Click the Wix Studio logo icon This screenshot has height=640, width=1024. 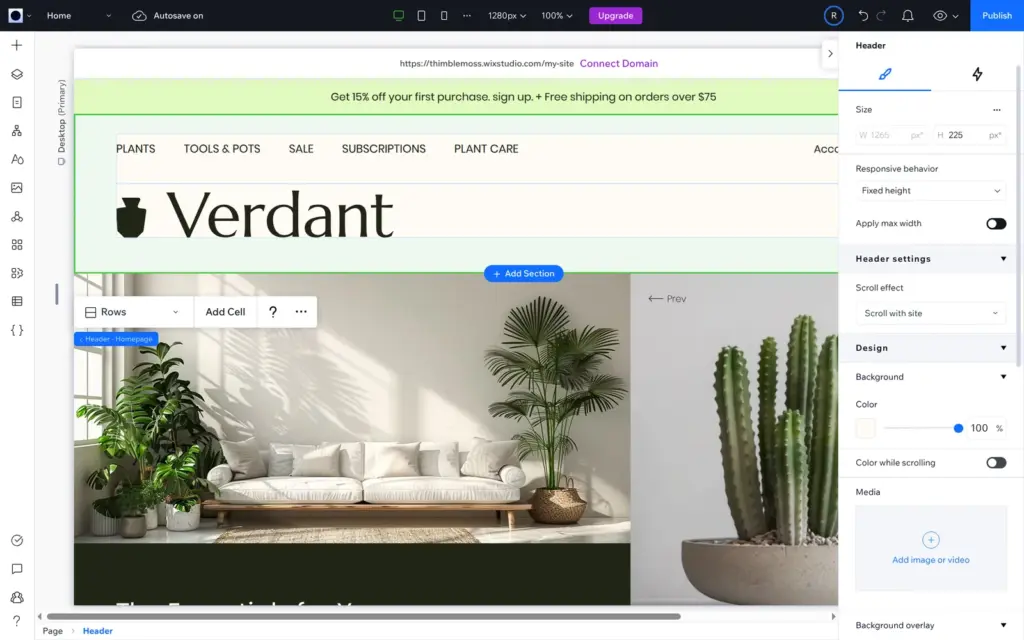coord(16,15)
